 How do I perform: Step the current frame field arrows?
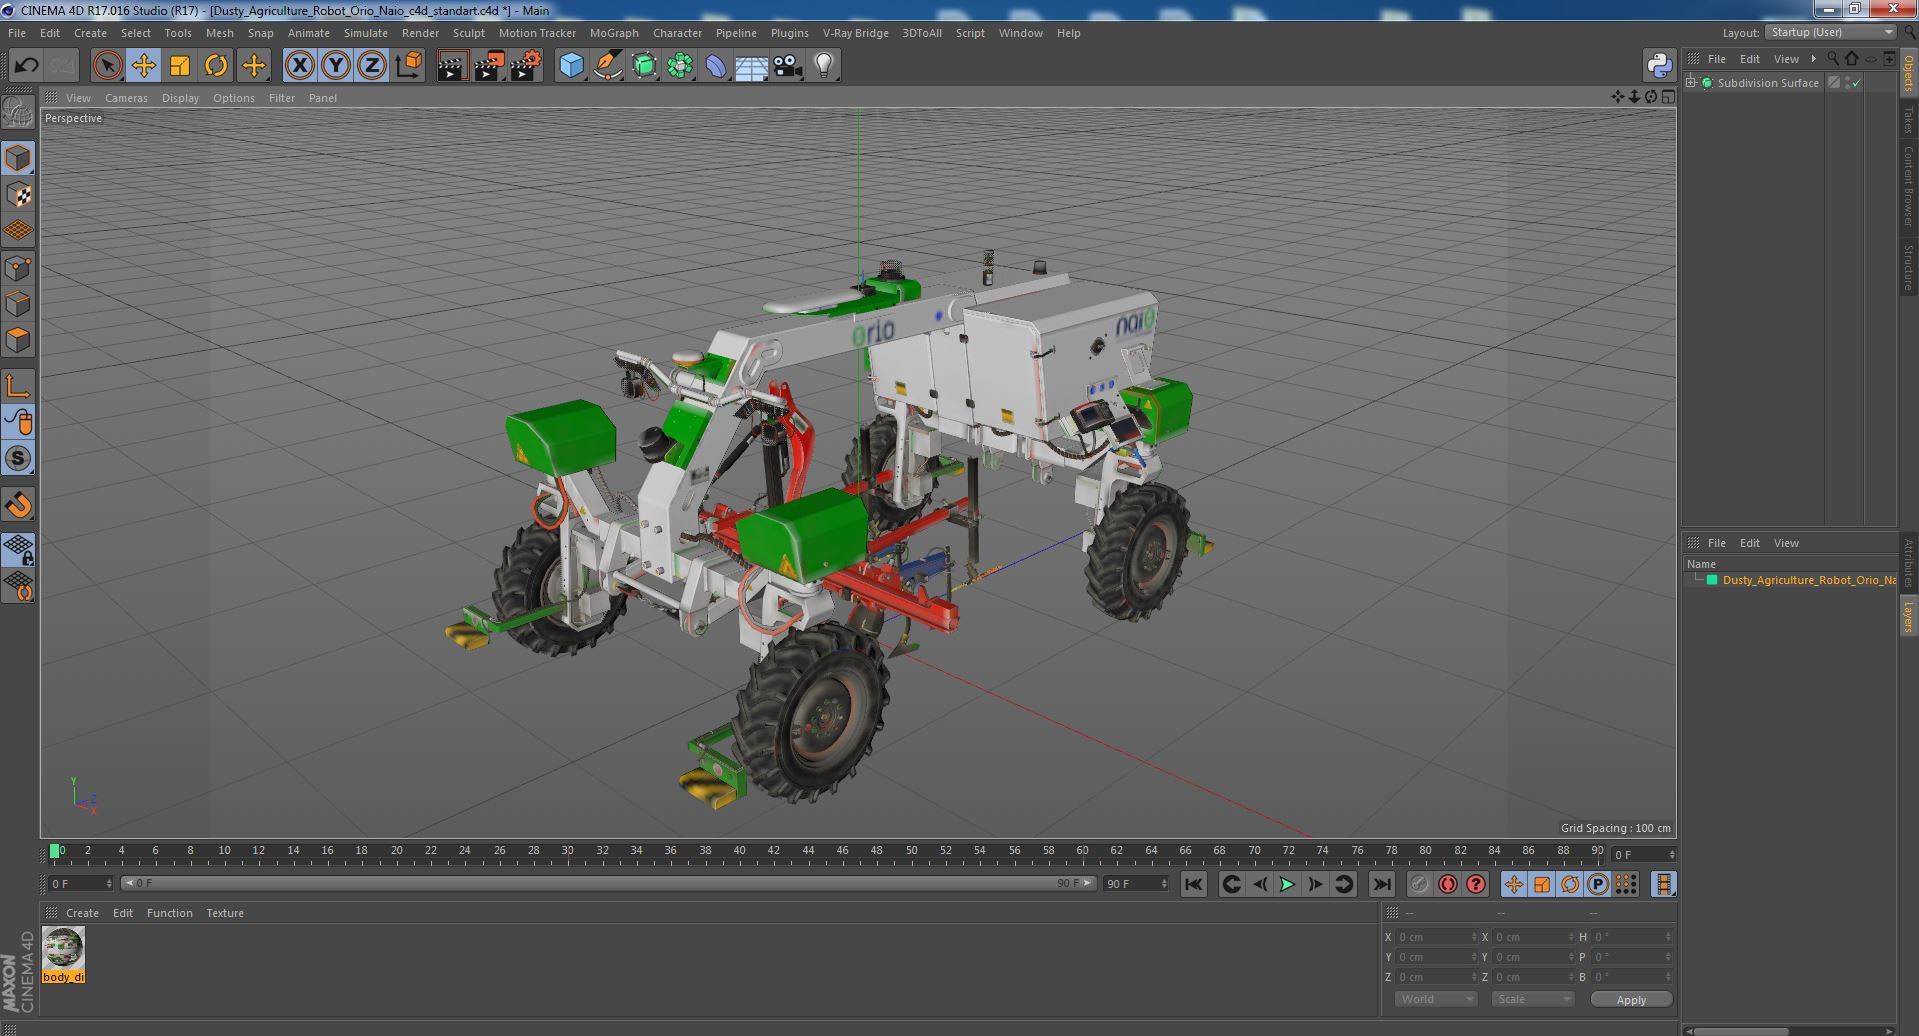[x=1671, y=855]
